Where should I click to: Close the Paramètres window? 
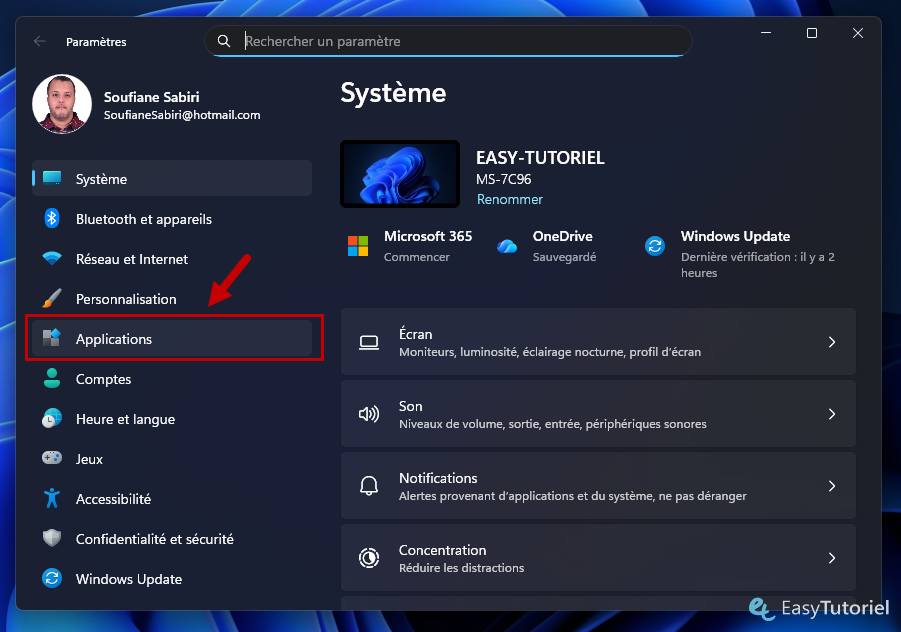click(858, 33)
